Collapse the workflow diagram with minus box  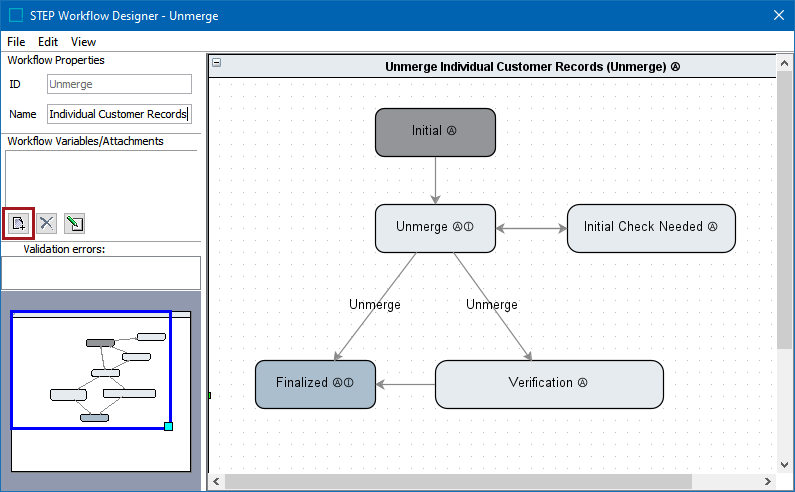(217, 64)
